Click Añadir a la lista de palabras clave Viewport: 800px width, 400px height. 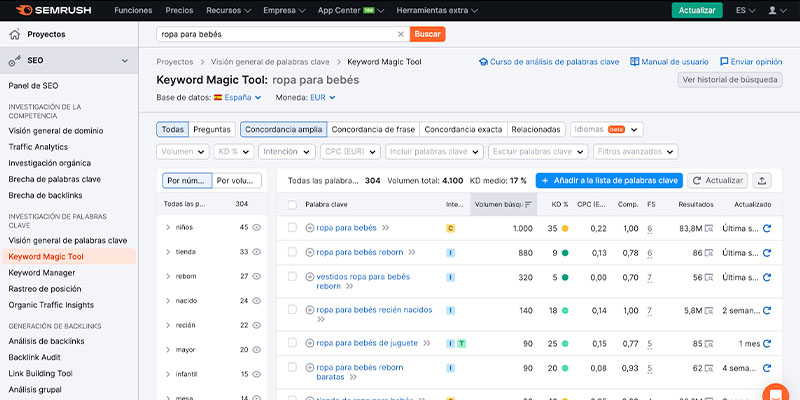[609, 181]
